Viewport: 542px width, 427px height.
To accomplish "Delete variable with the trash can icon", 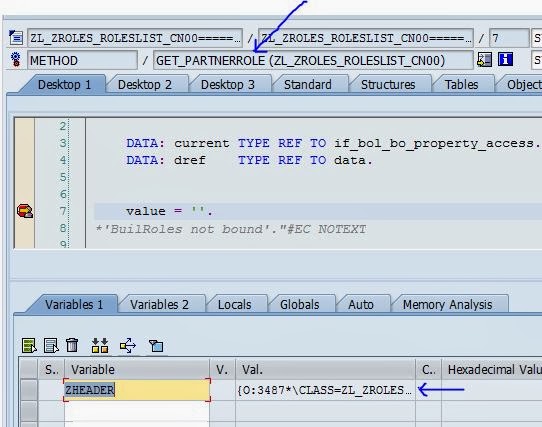I will tap(72, 345).
